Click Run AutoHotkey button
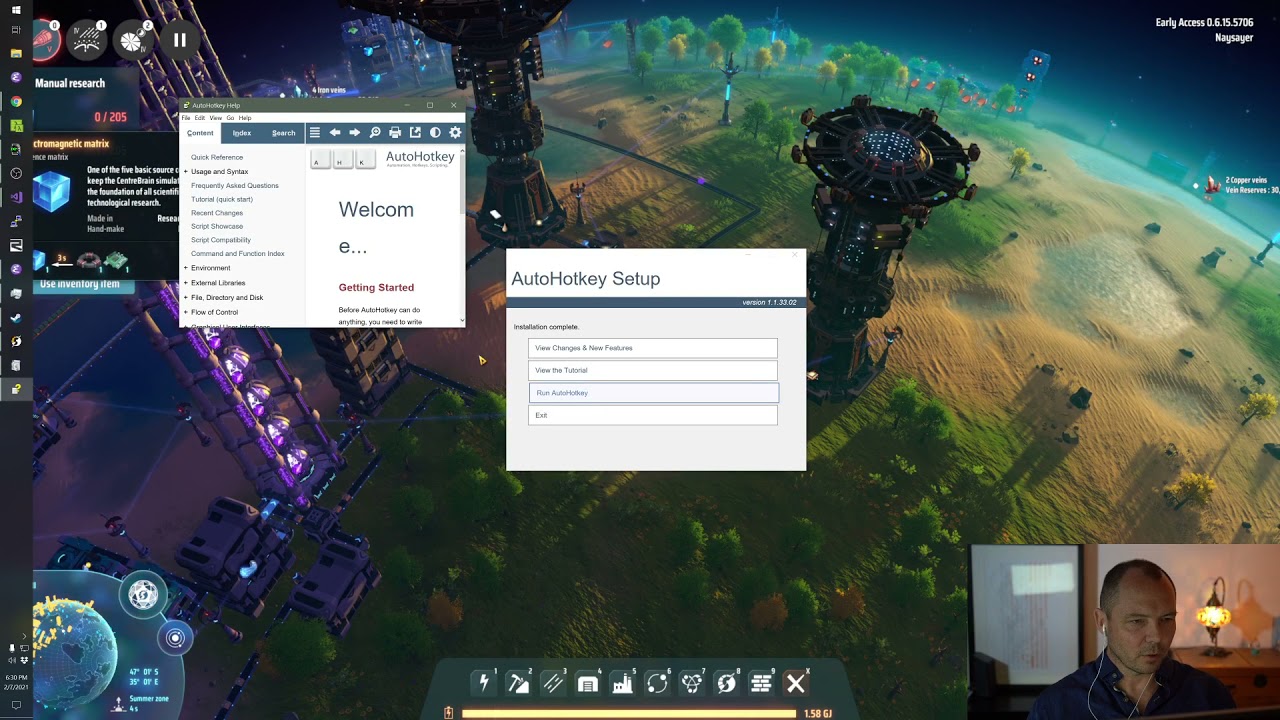1280x720 pixels. pyautogui.click(x=653, y=392)
